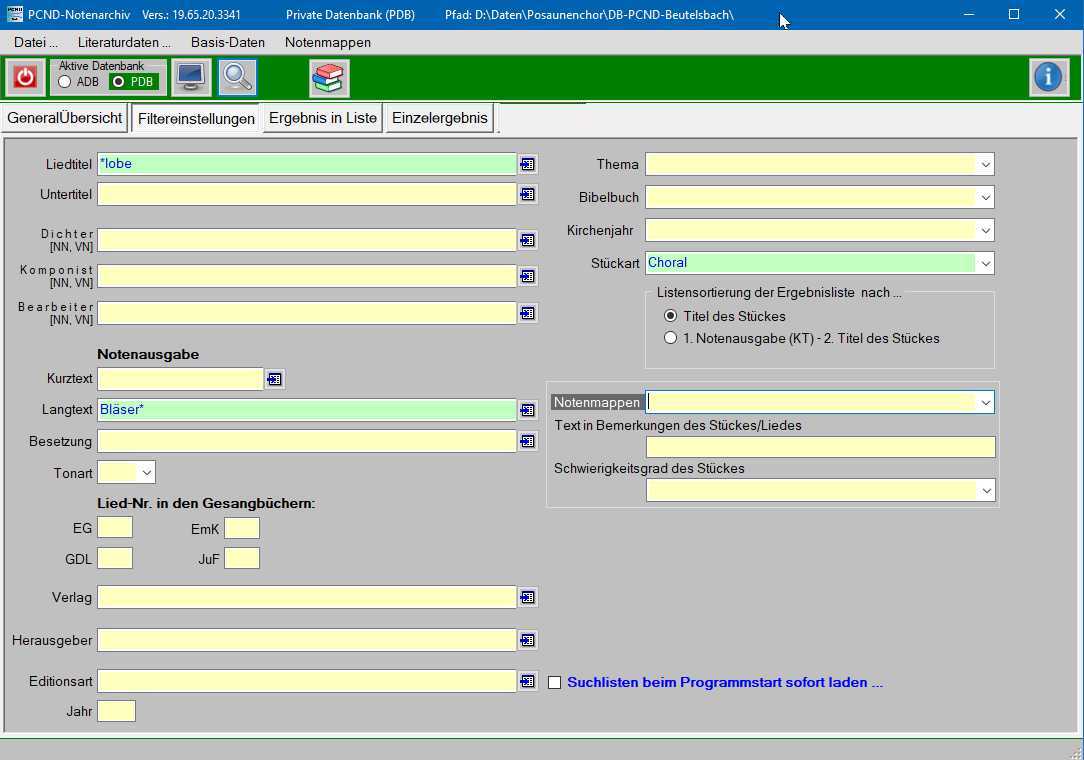
Task: Click the JuF hymn number field
Action: [x=242, y=558]
